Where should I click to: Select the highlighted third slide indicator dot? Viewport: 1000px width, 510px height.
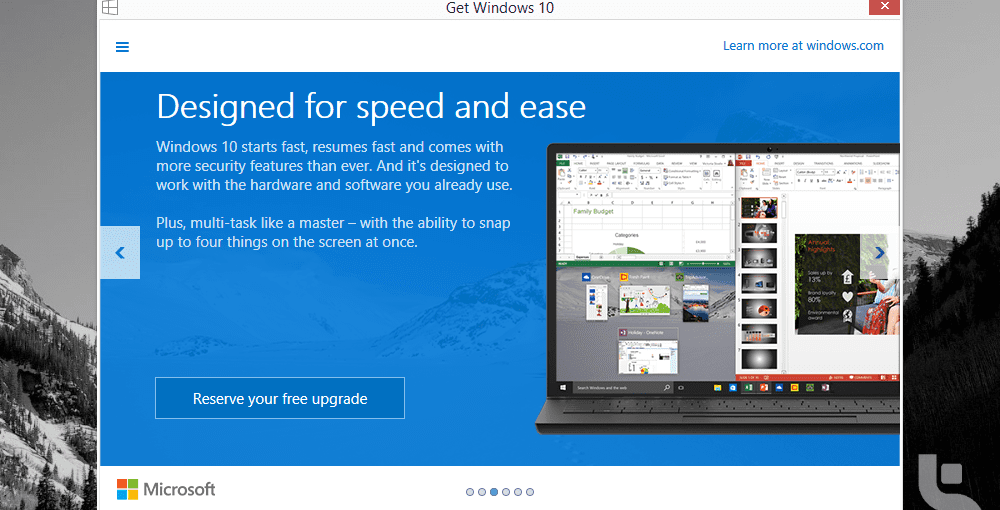[494, 492]
